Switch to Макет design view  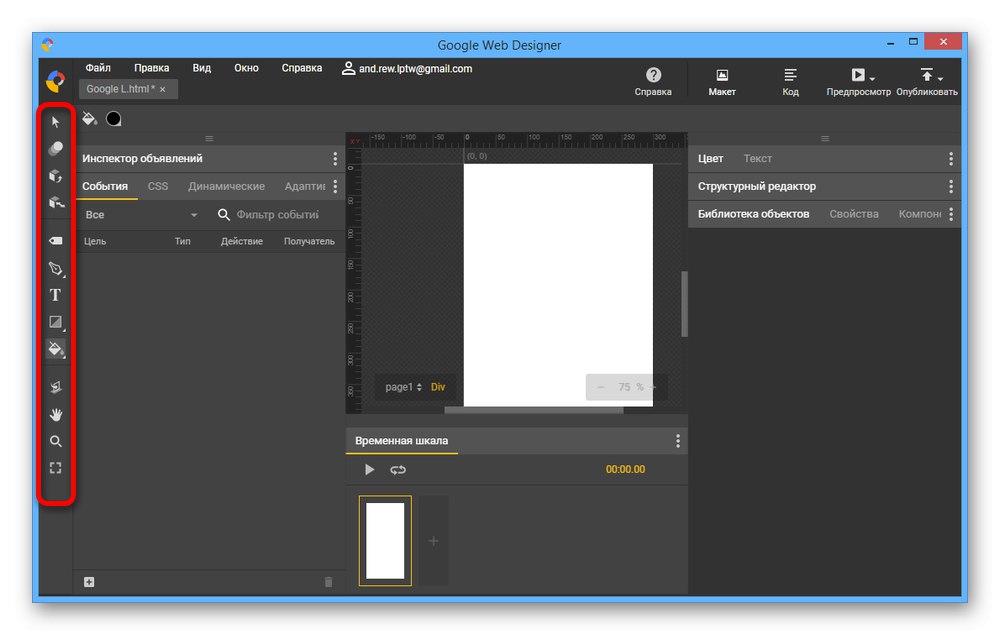[722, 82]
